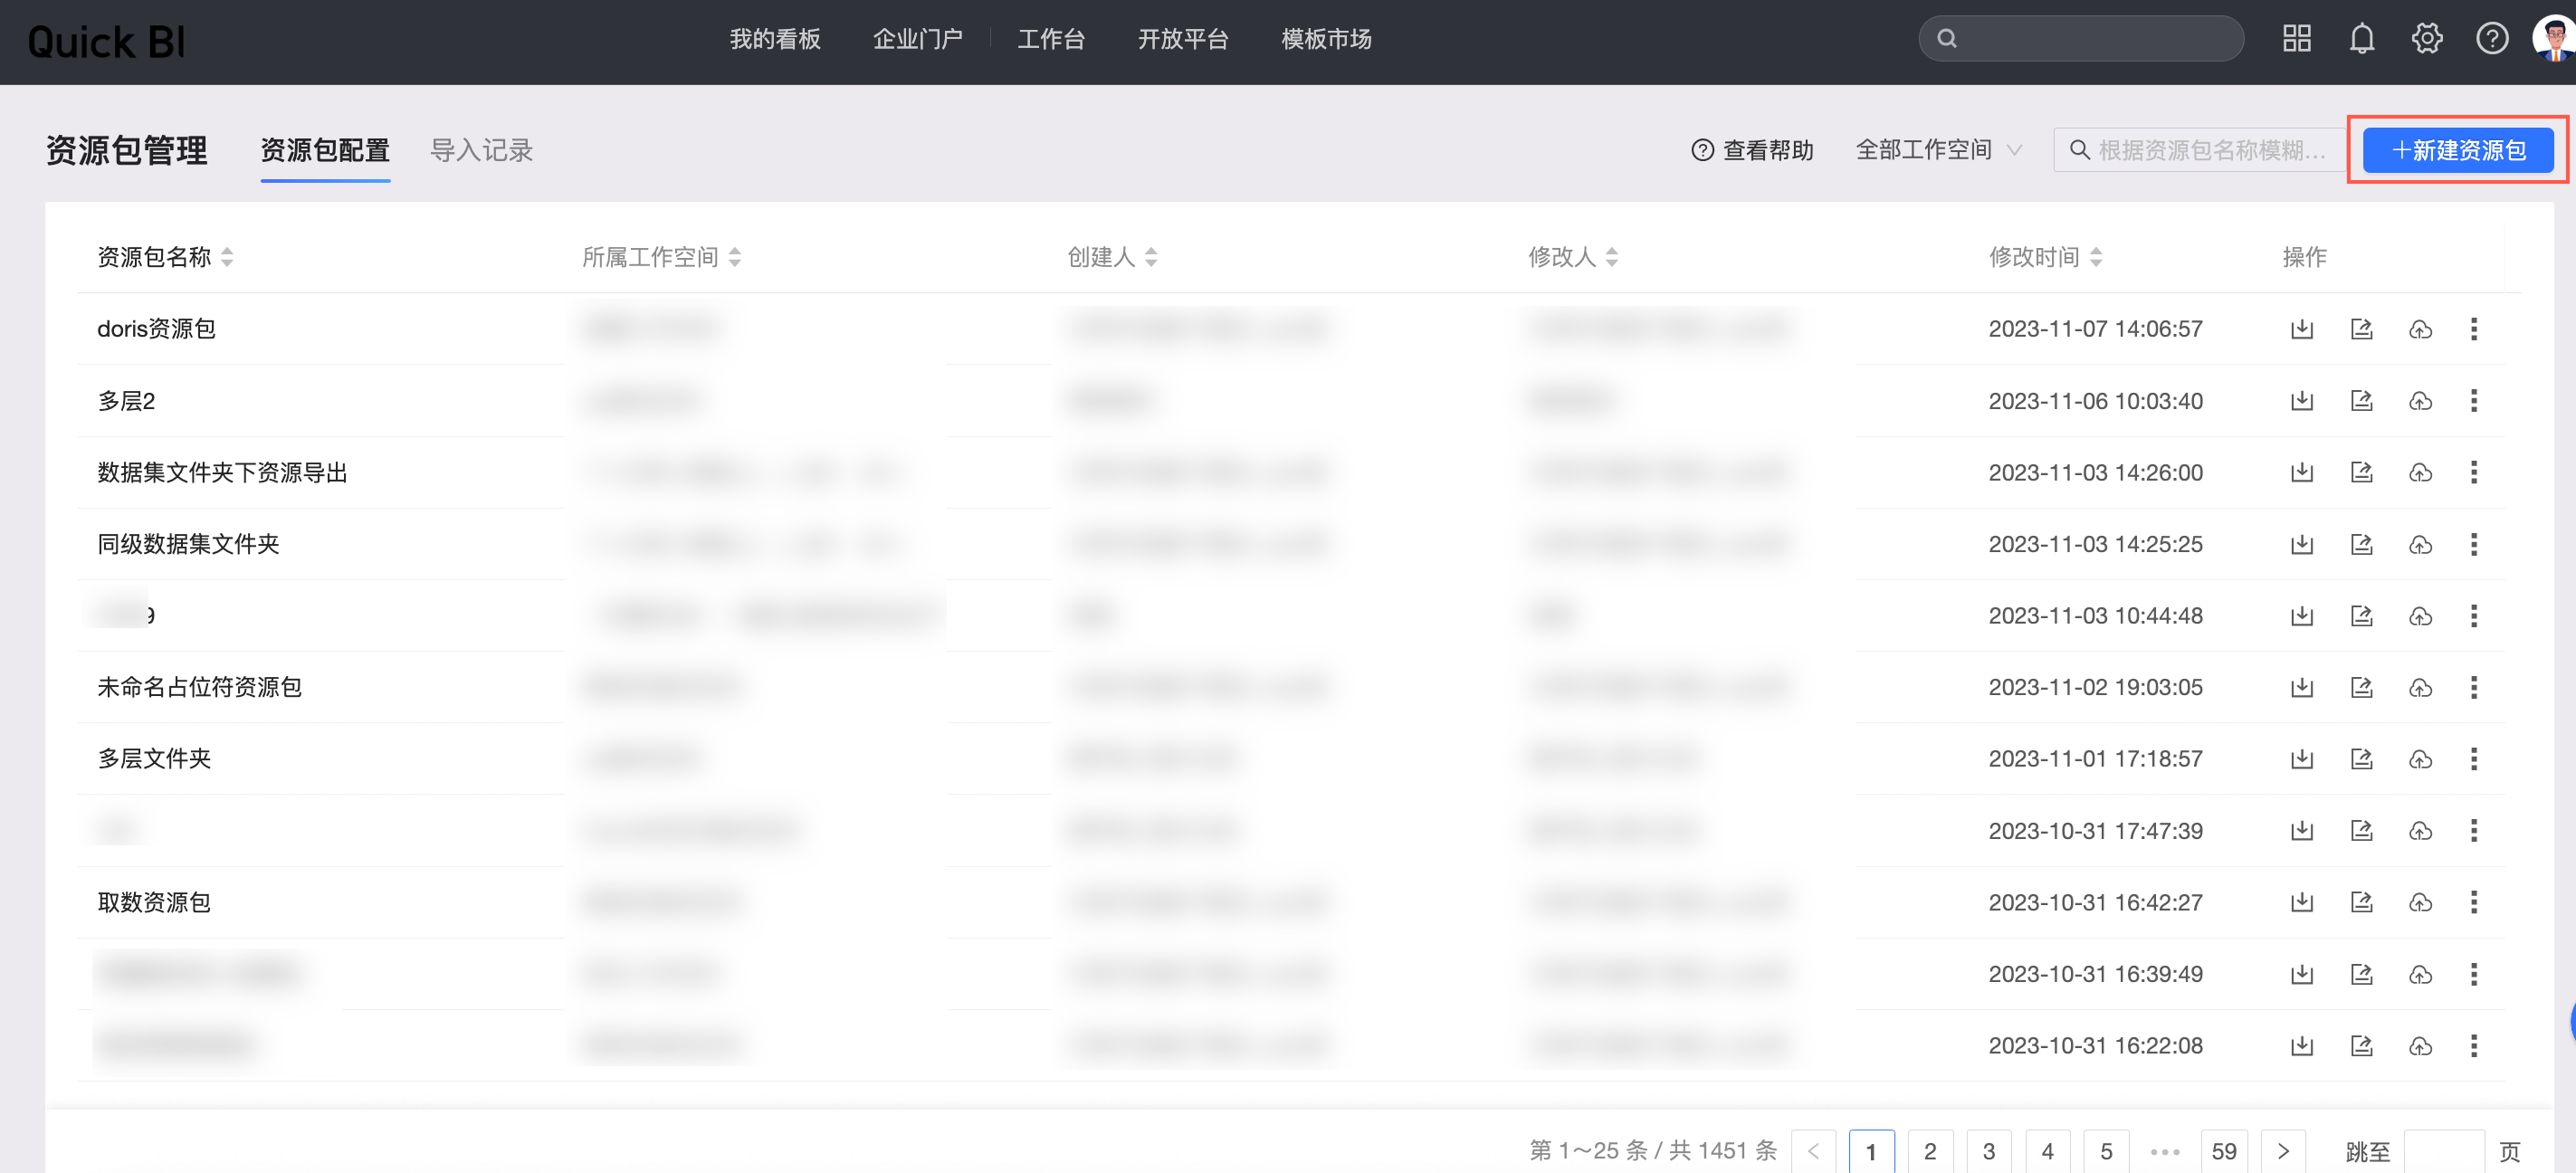Click download icon for 取数资源包 row
Viewport: 2576px width, 1173px height.
(x=2301, y=902)
